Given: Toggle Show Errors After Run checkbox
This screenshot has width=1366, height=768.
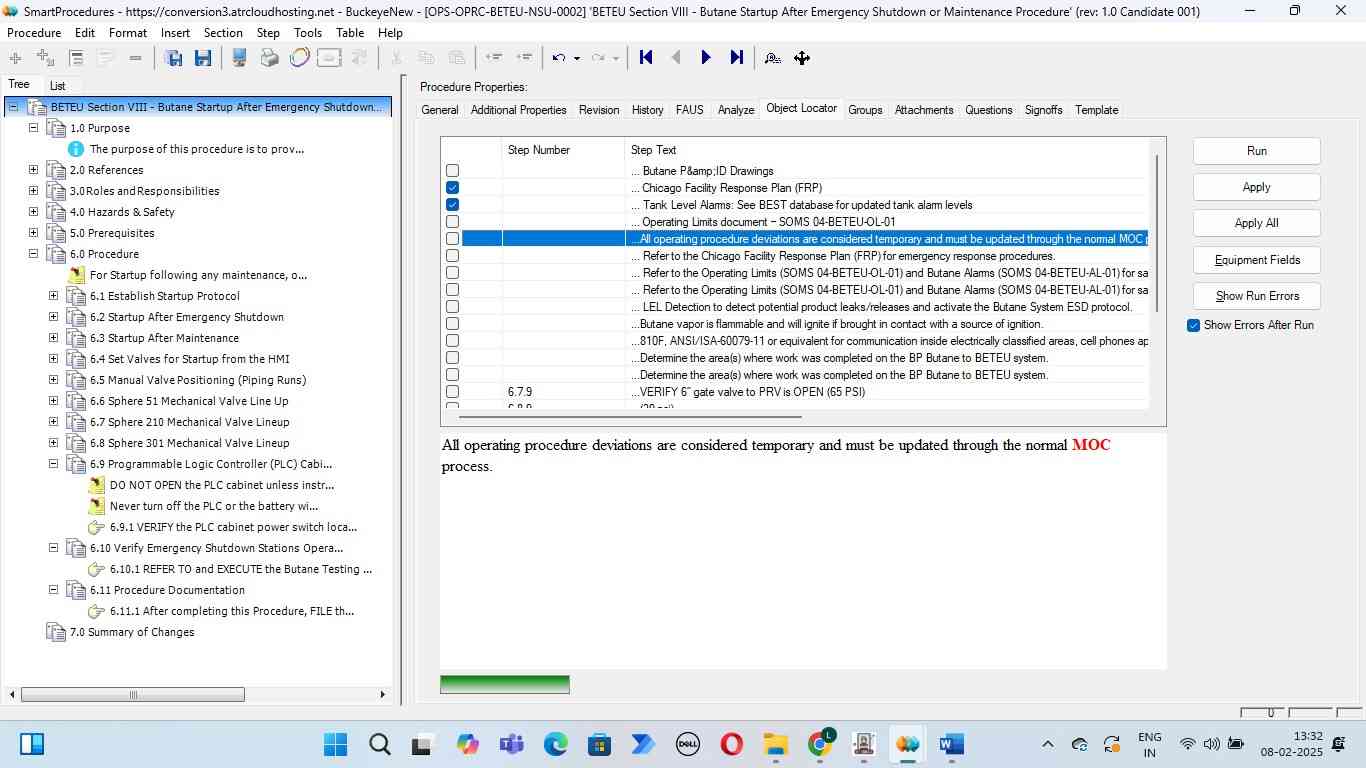Looking at the screenshot, I should click(x=1193, y=325).
